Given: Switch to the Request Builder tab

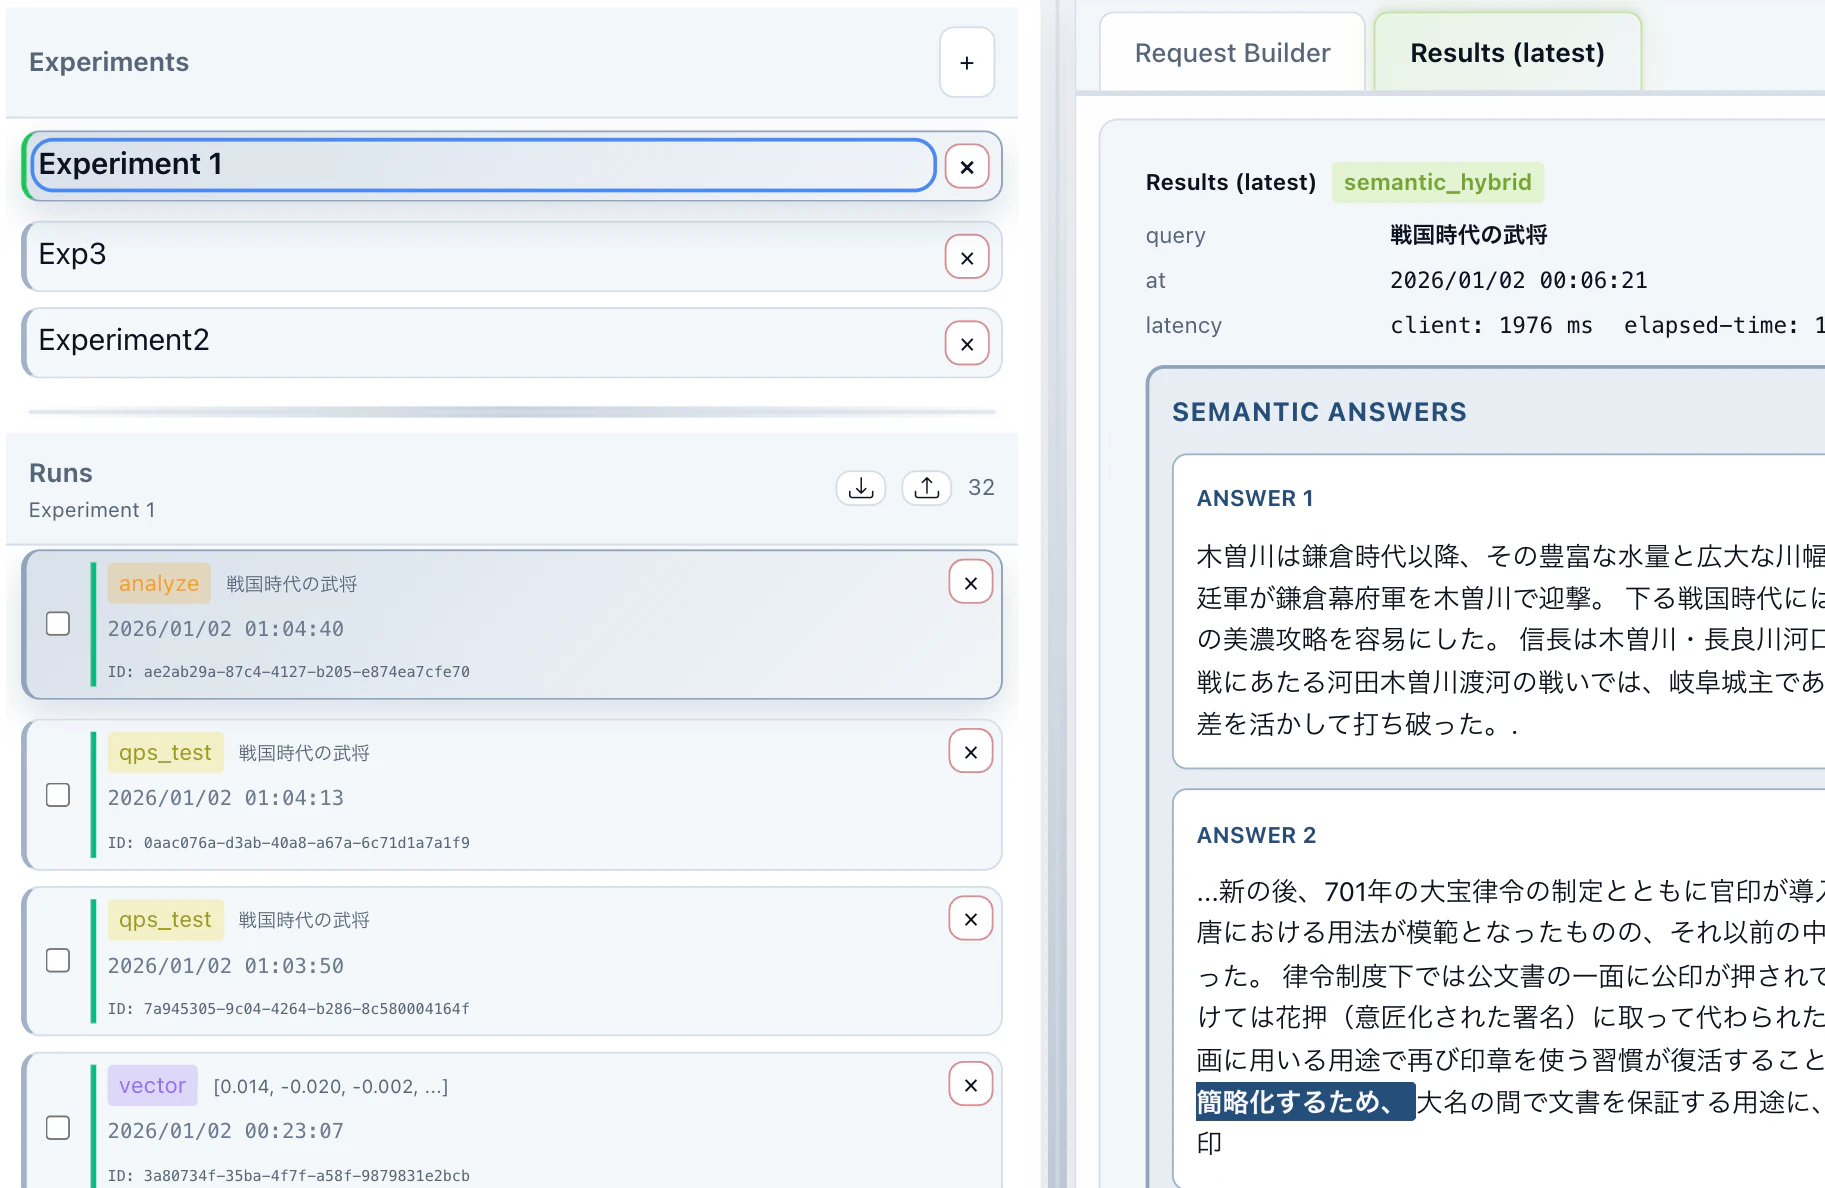Looking at the screenshot, I should coord(1232,53).
